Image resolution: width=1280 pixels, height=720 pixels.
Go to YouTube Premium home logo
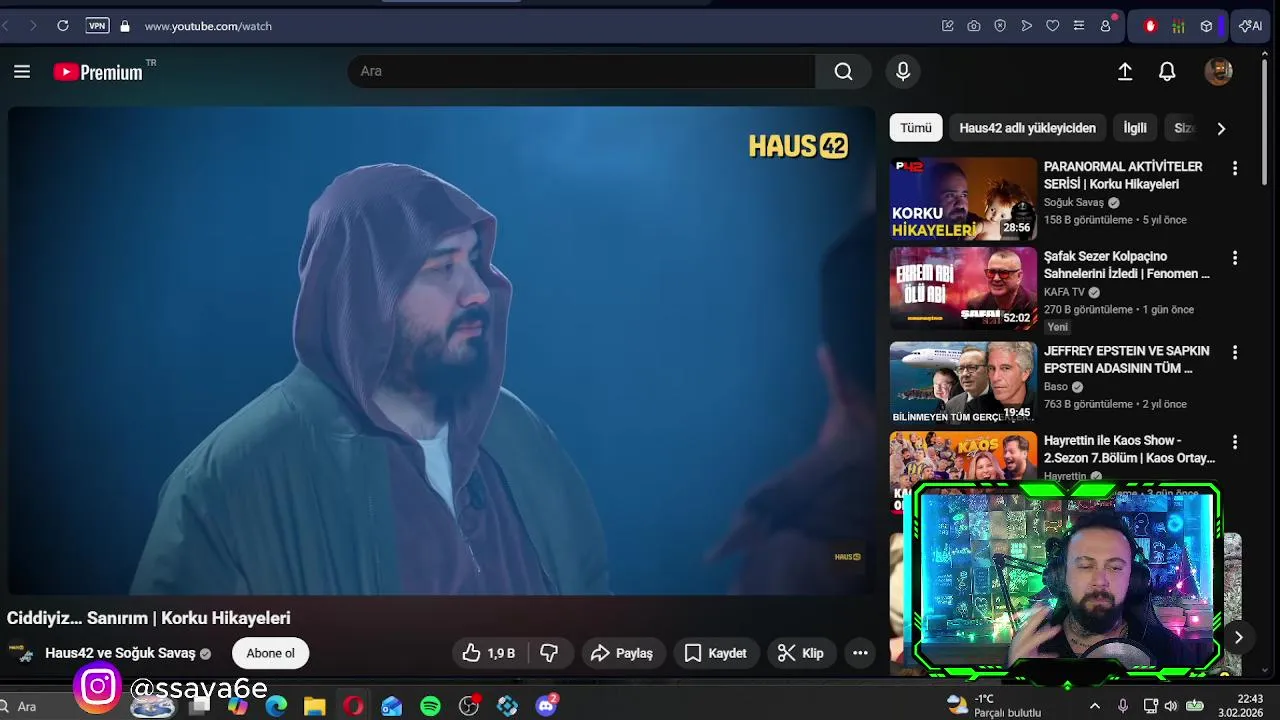pos(98,72)
